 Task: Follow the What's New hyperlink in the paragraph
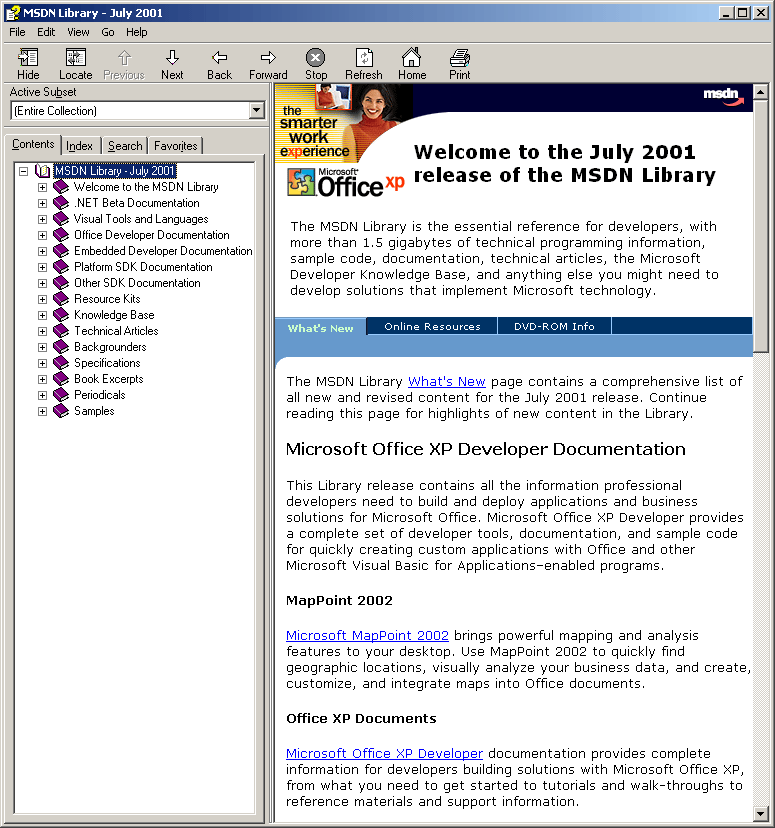point(447,381)
